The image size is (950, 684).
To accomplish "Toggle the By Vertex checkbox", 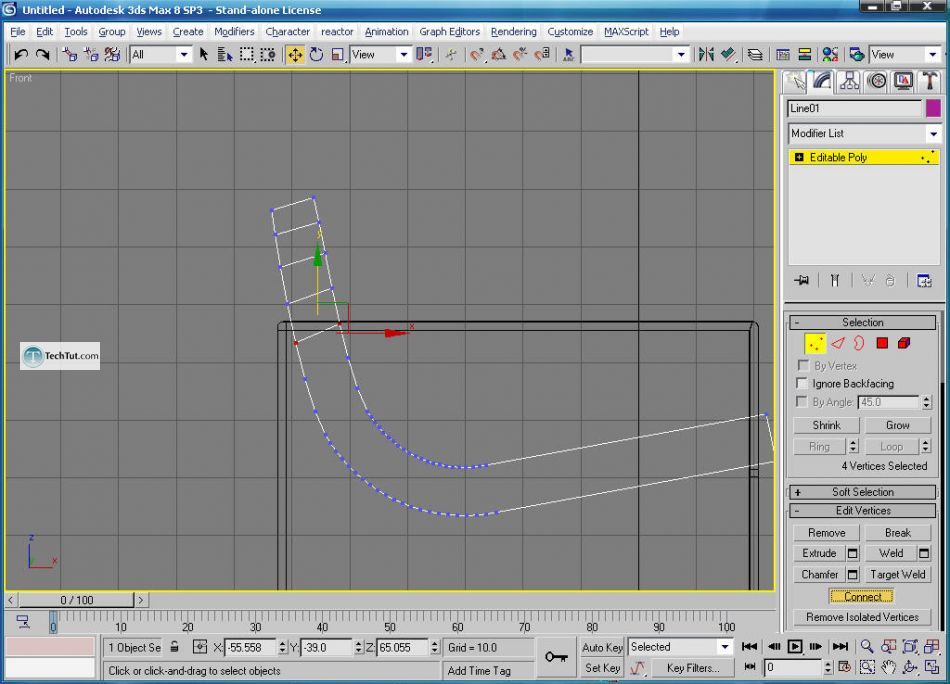I will click(x=803, y=365).
